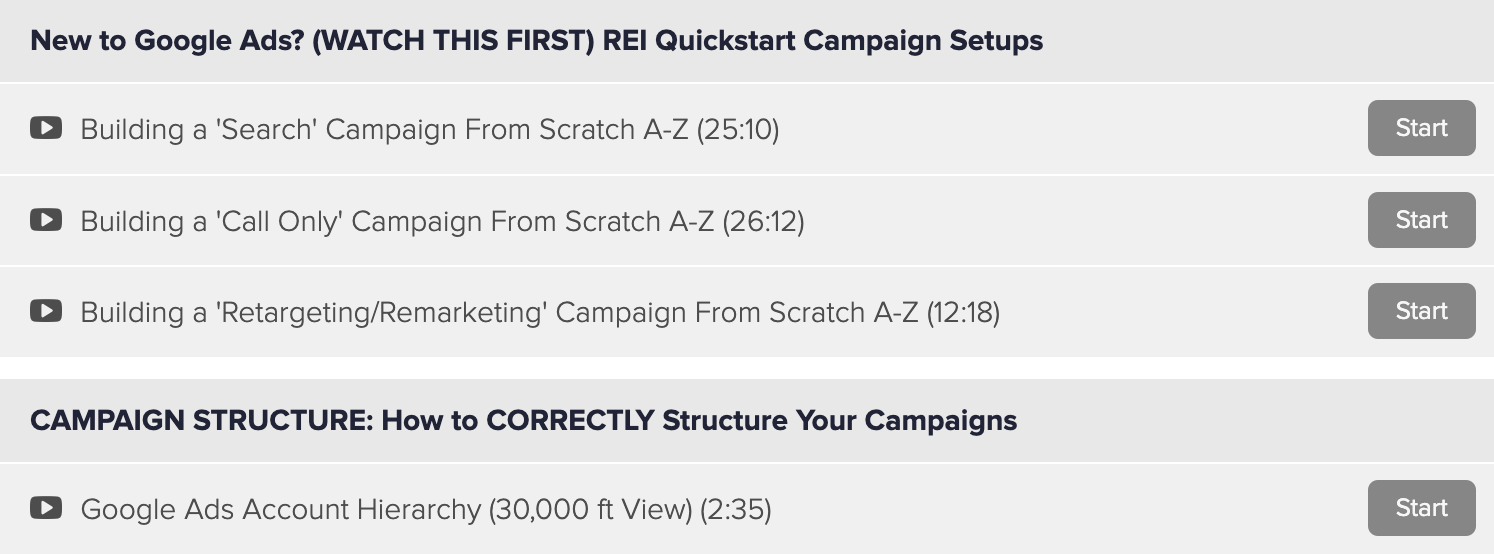Click 'How to CORRECTLY Structure Your Campaigns' heading text
The image size is (1494, 554).
(699, 420)
